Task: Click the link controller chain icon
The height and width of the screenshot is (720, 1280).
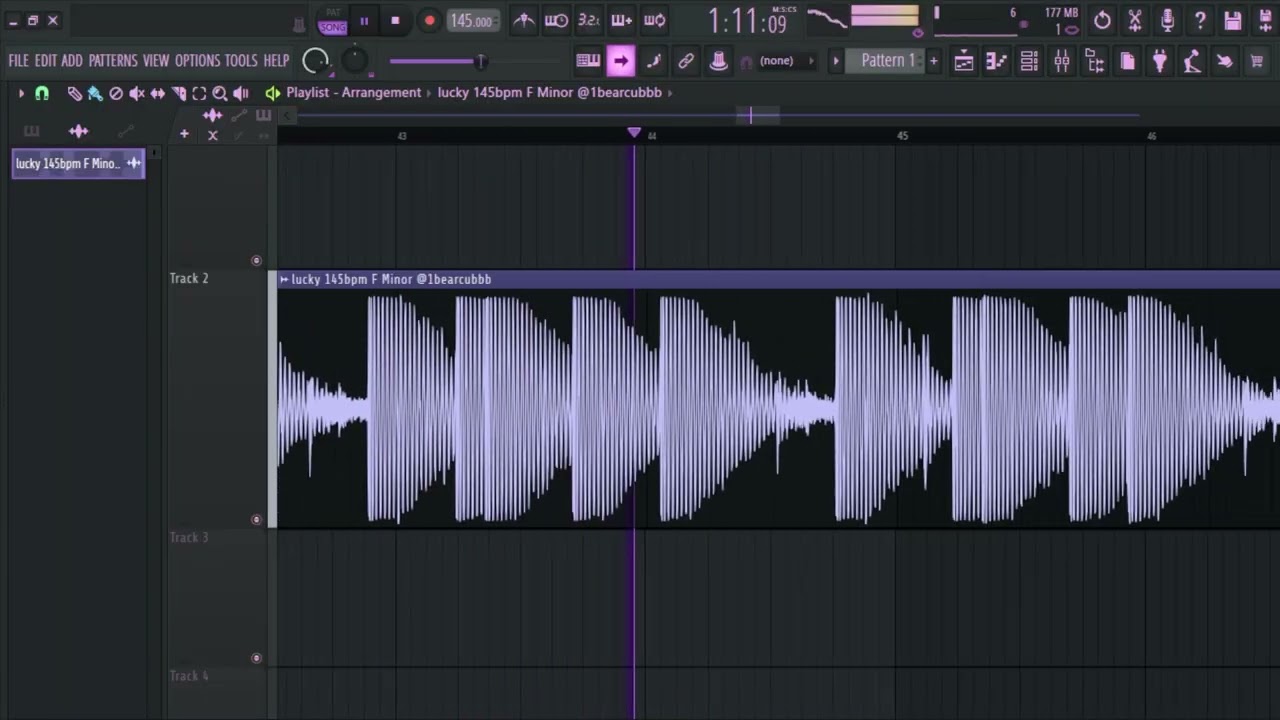Action: tap(686, 61)
